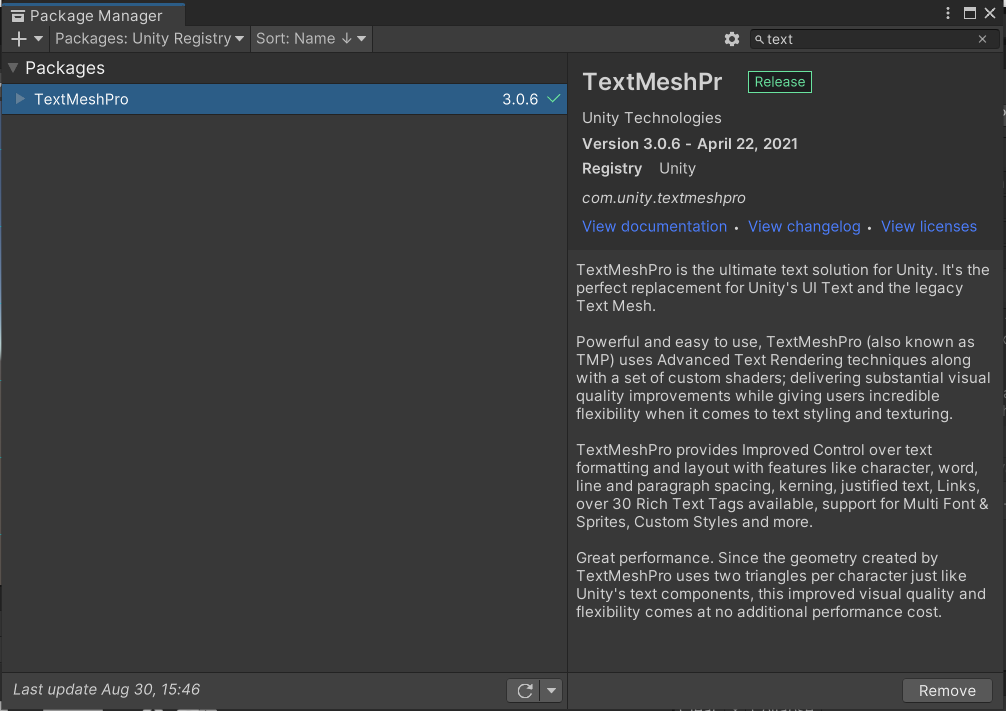
Task: Click the Registry label in details
Action: coord(611,169)
